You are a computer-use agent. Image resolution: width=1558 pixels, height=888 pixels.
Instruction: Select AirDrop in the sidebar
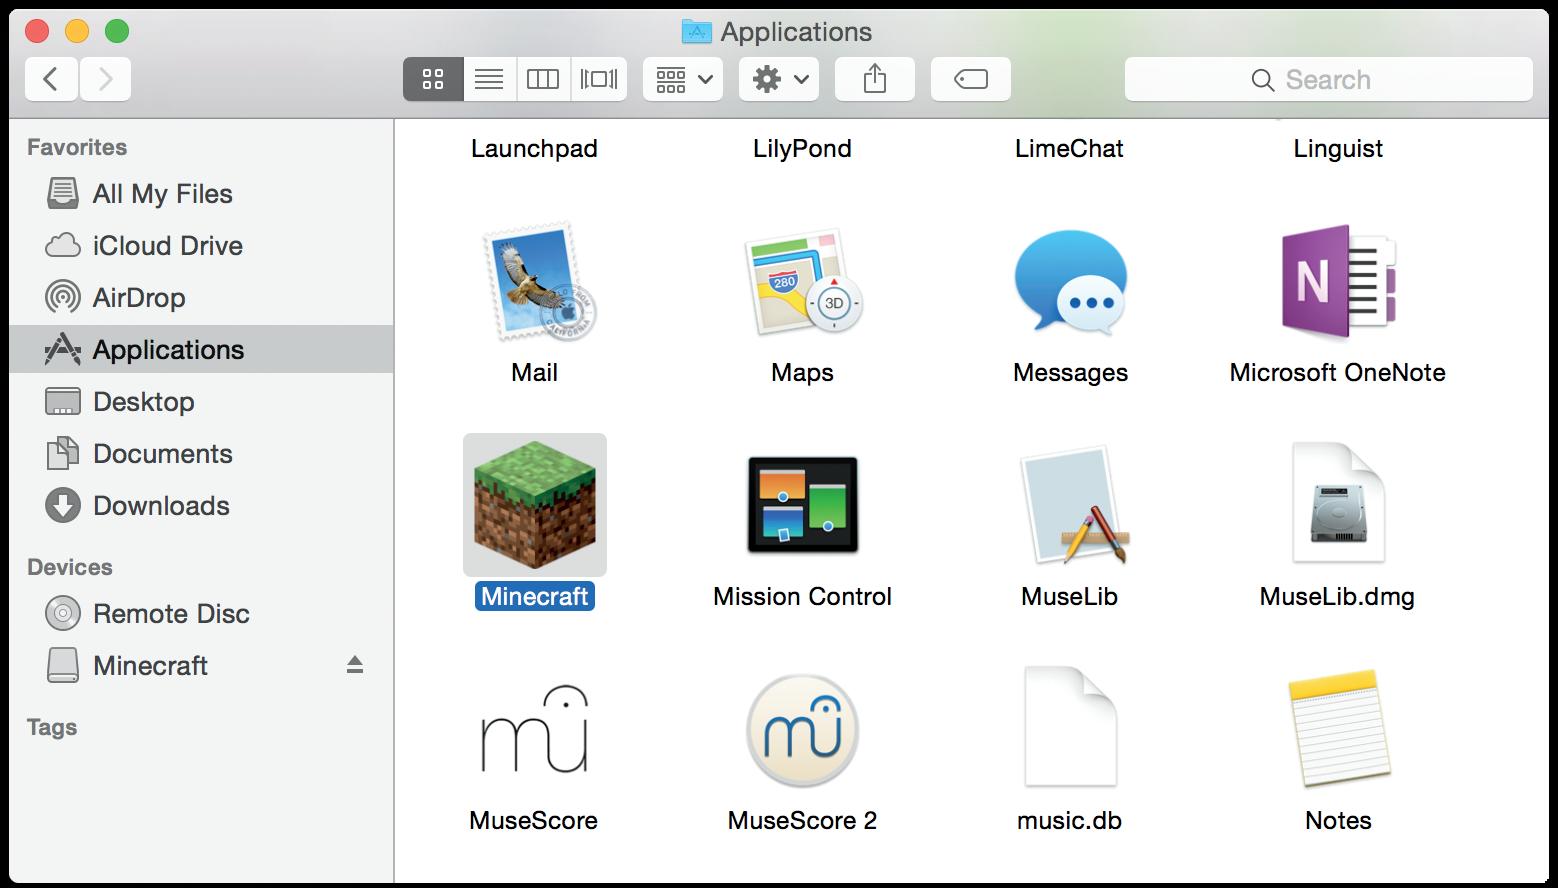click(x=201, y=298)
